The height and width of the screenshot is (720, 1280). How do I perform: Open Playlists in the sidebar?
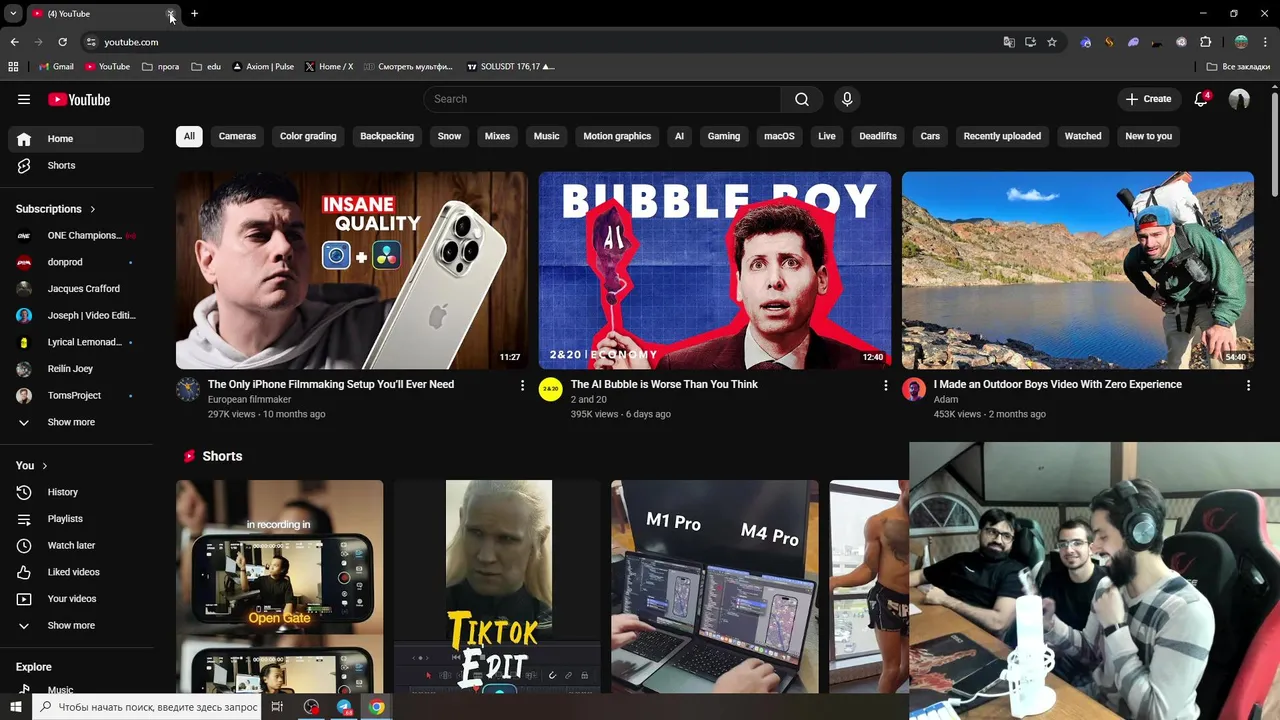76,519
